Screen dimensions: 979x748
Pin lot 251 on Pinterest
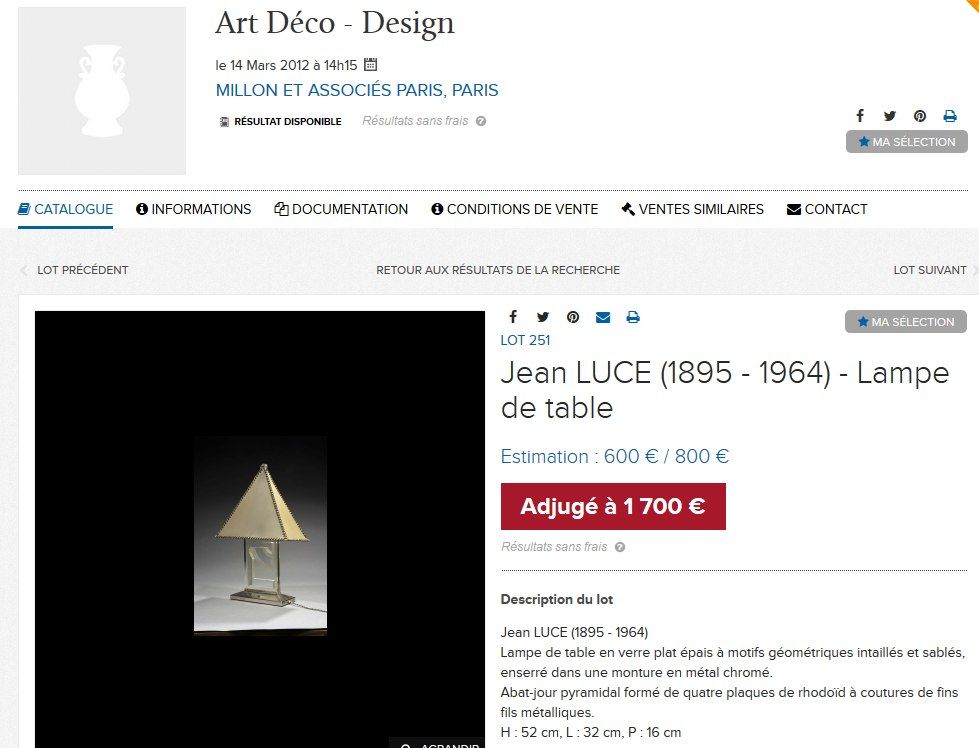click(573, 317)
